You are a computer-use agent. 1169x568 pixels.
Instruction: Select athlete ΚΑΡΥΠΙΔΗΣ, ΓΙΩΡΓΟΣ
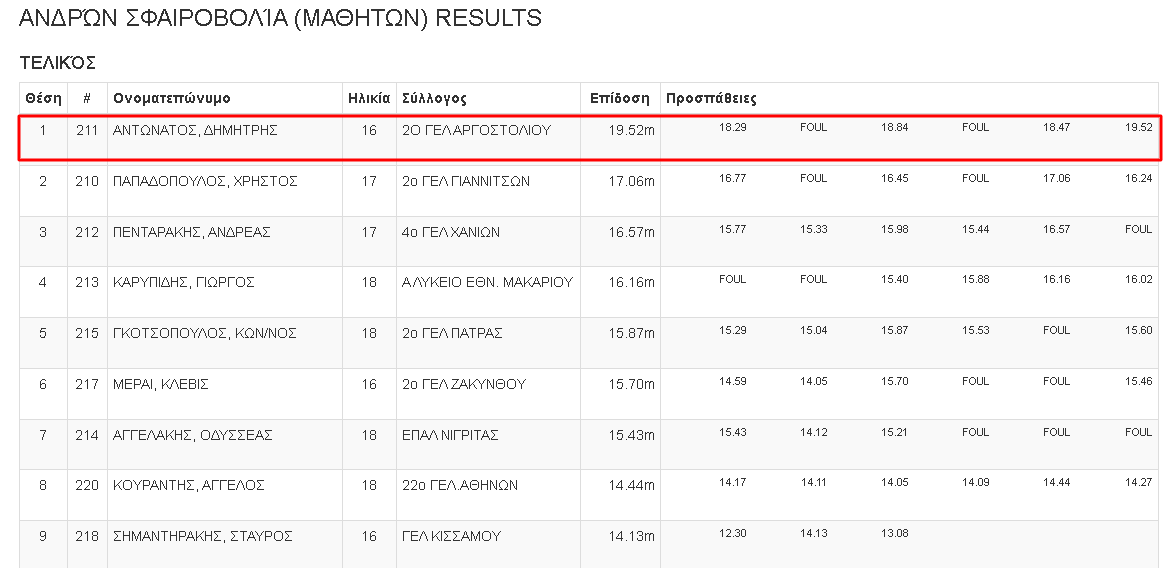[x=184, y=283]
